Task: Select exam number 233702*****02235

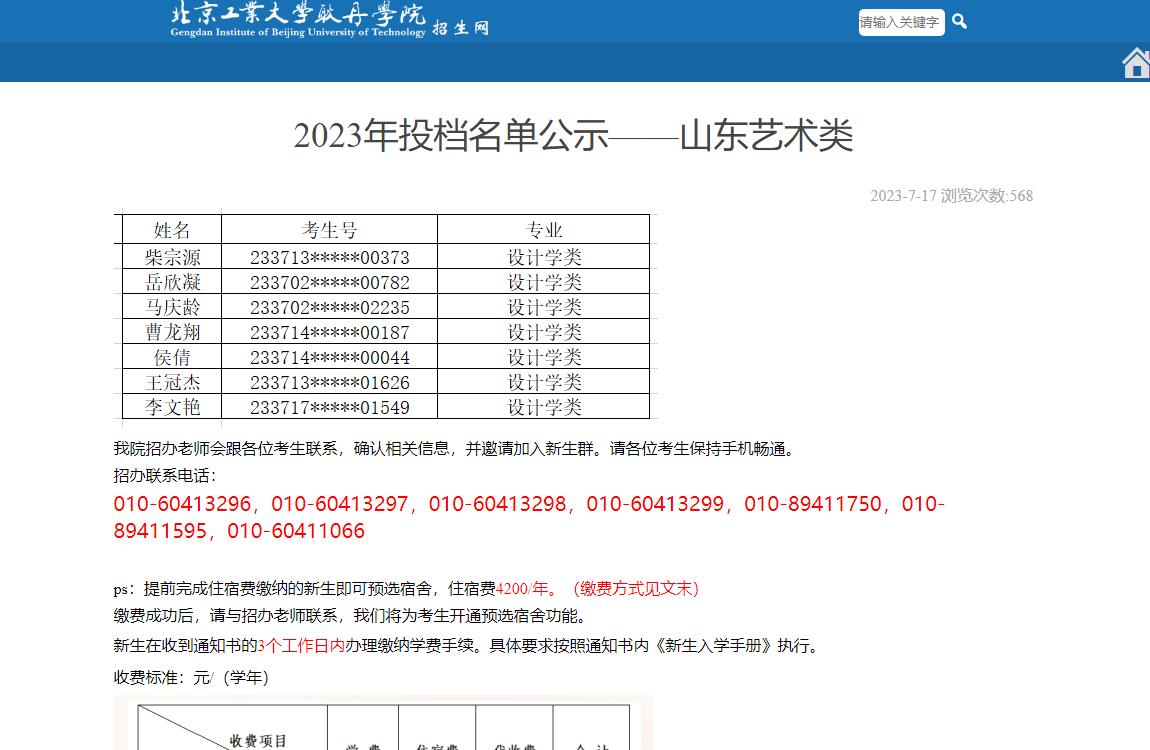Action: pos(329,307)
